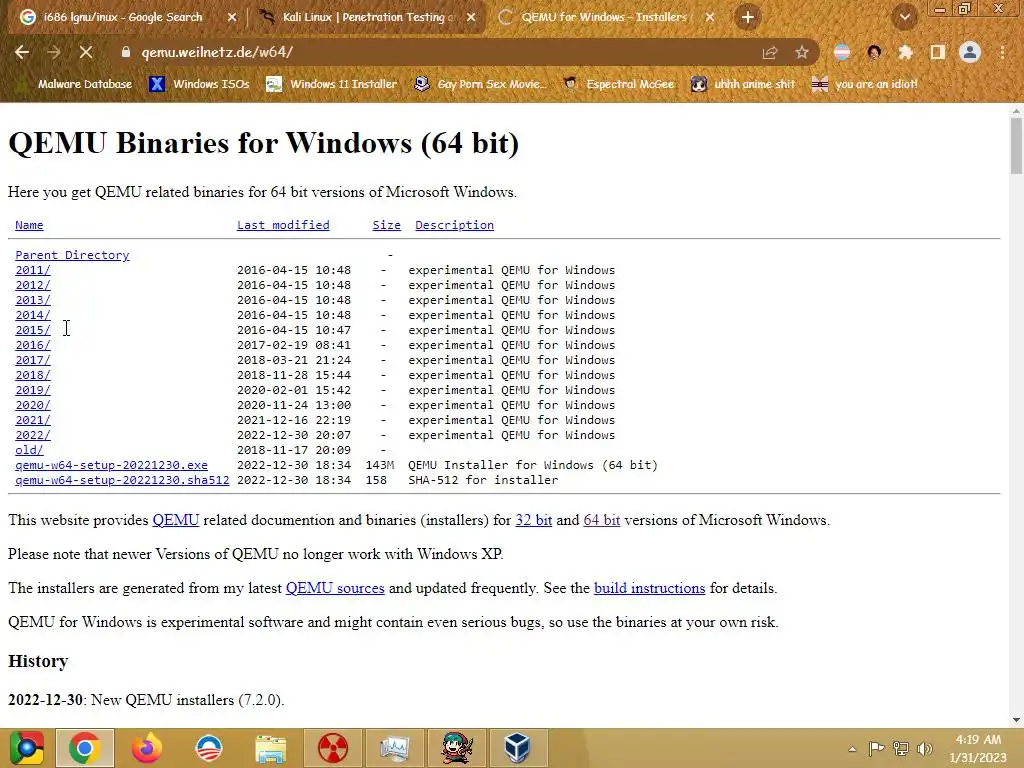Open Chrome from the taskbar
The image size is (1024, 768).
pyautogui.click(x=85, y=748)
